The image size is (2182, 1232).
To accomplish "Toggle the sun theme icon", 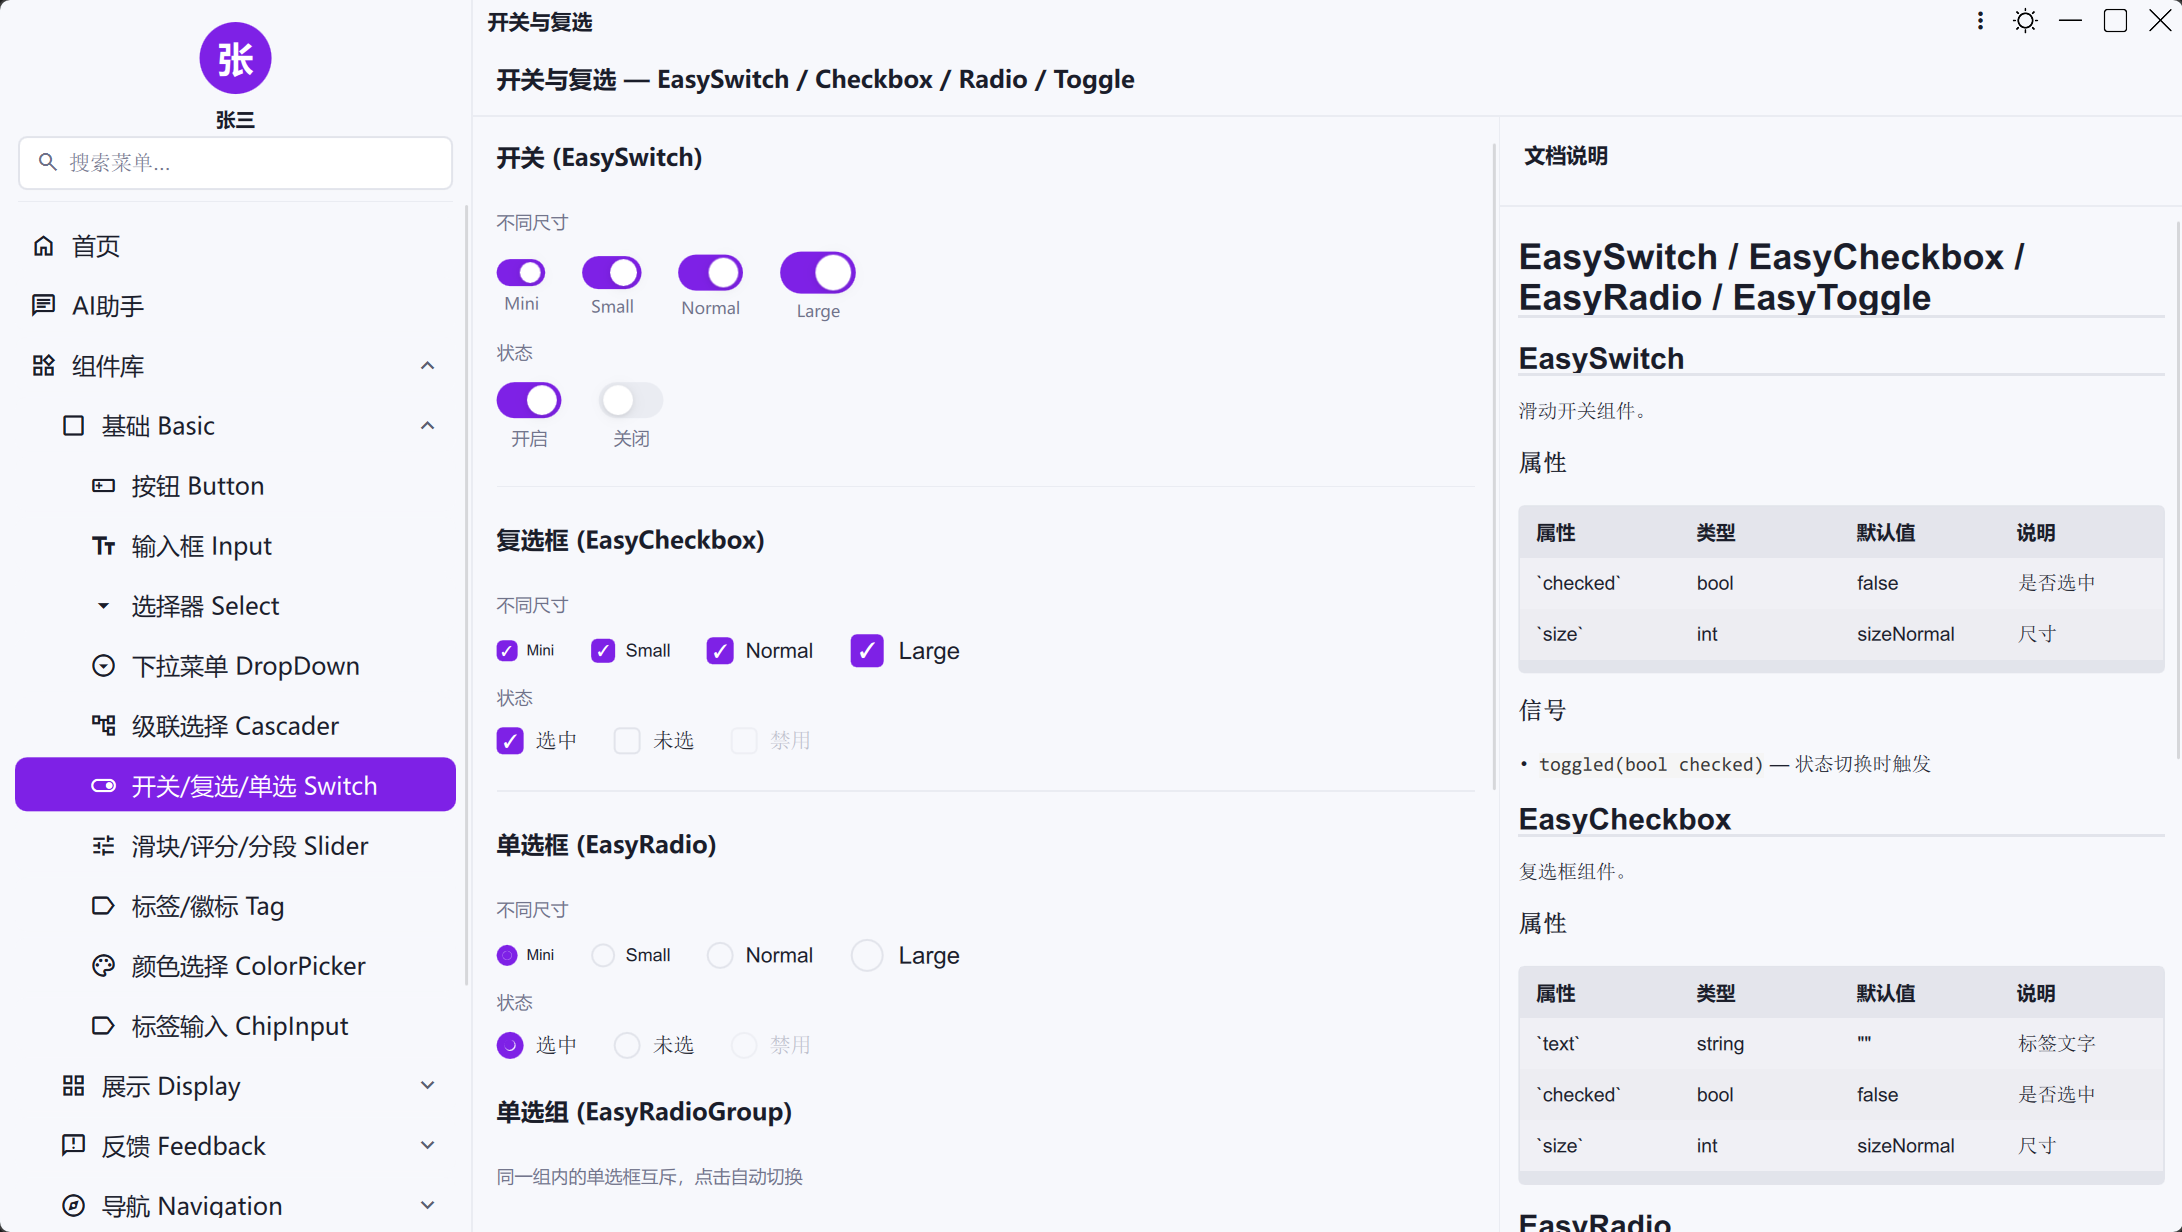I will (2025, 21).
